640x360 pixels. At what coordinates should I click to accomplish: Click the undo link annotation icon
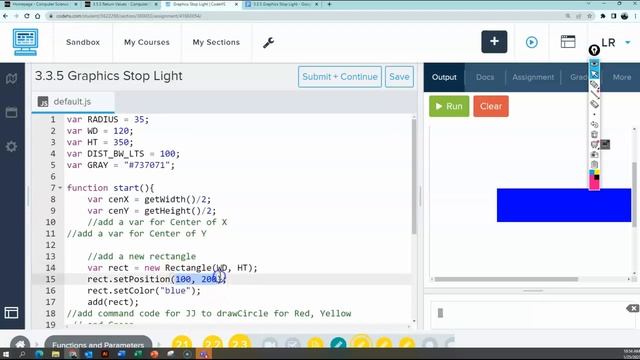[x=594, y=124]
